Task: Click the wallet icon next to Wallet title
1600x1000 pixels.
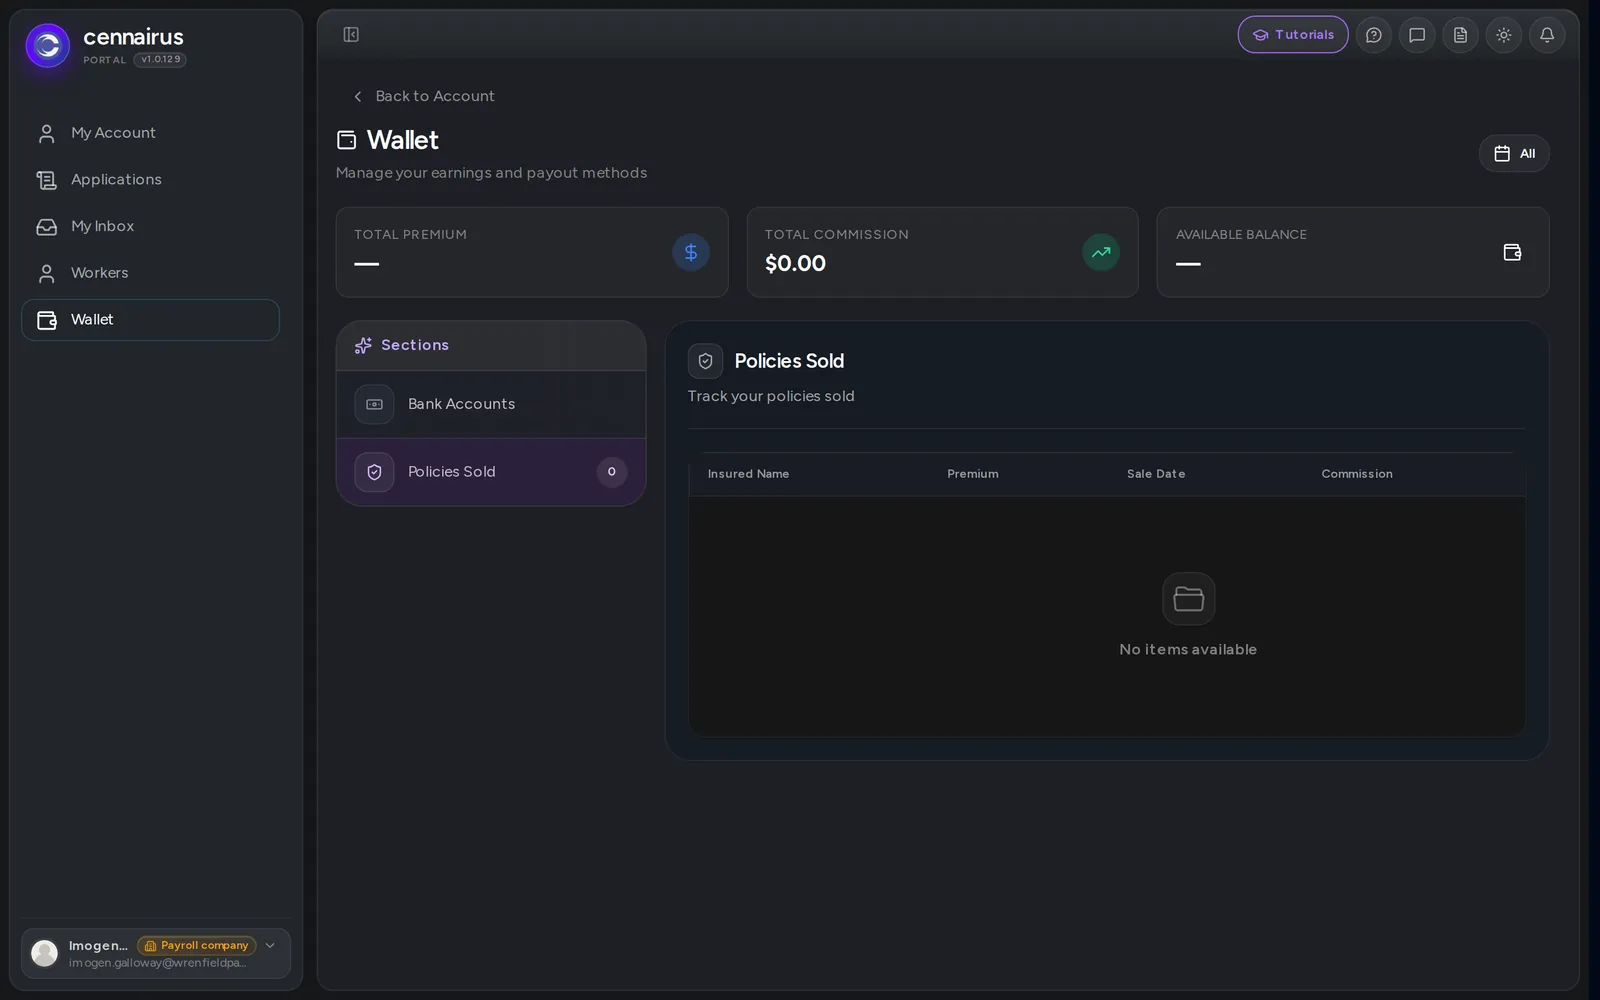Action: (x=346, y=140)
